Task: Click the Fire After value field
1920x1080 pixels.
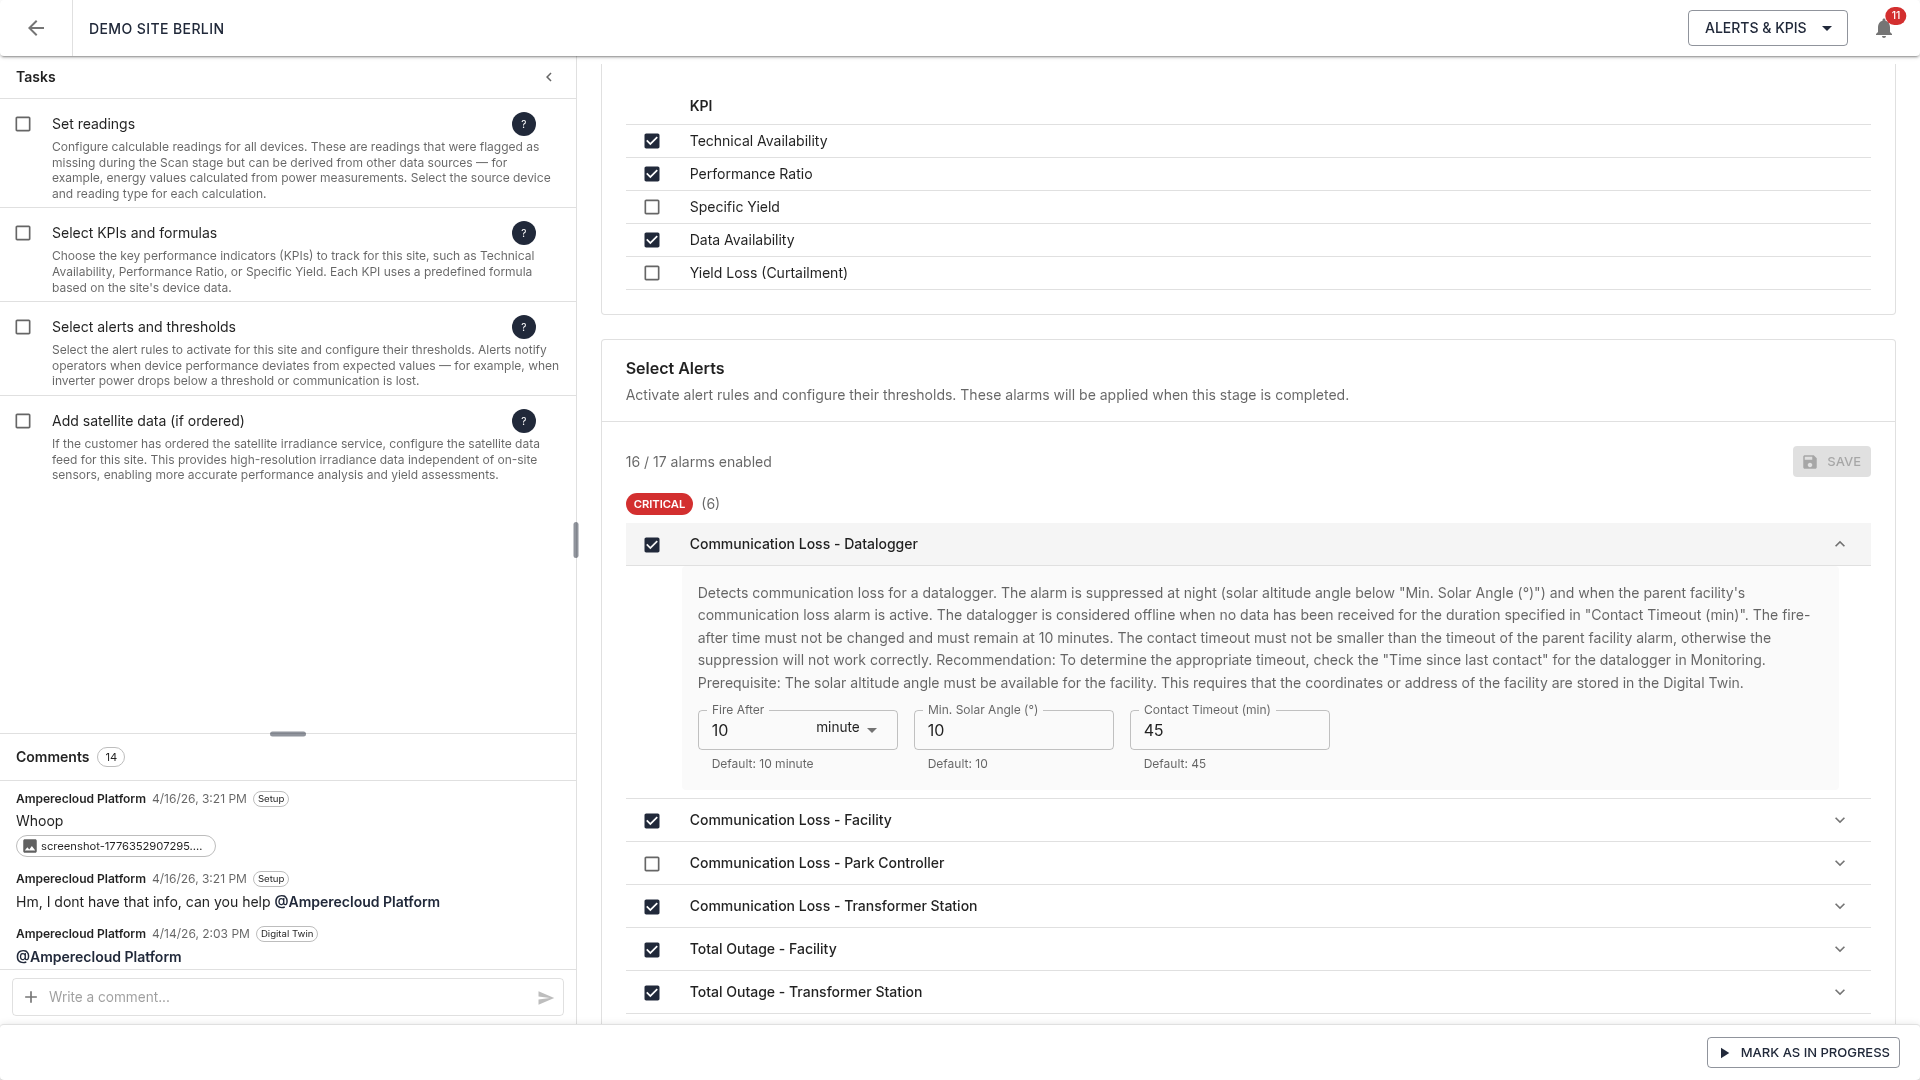Action: click(x=756, y=731)
